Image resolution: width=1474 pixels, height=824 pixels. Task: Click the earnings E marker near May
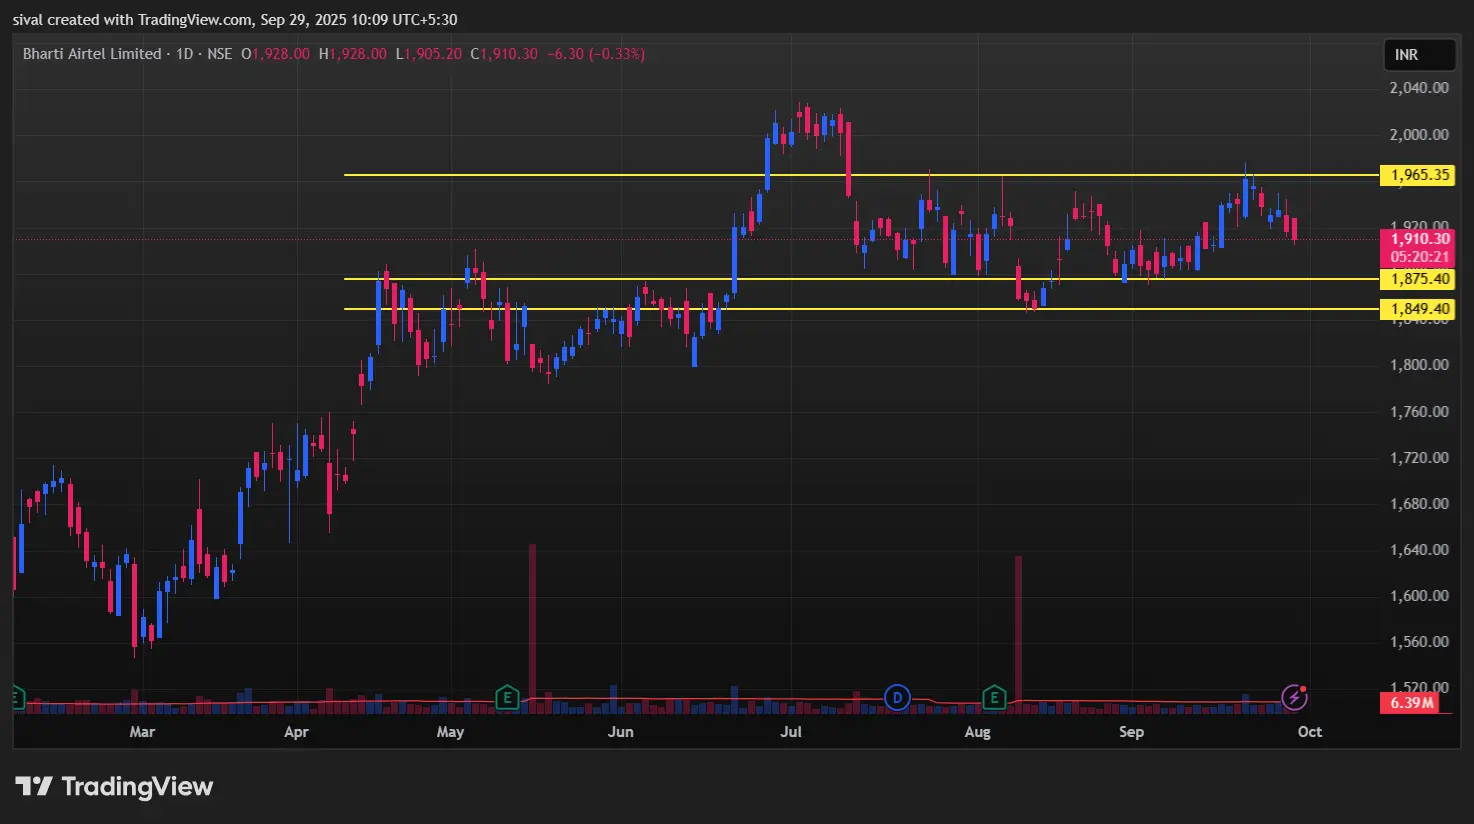pyautogui.click(x=507, y=697)
